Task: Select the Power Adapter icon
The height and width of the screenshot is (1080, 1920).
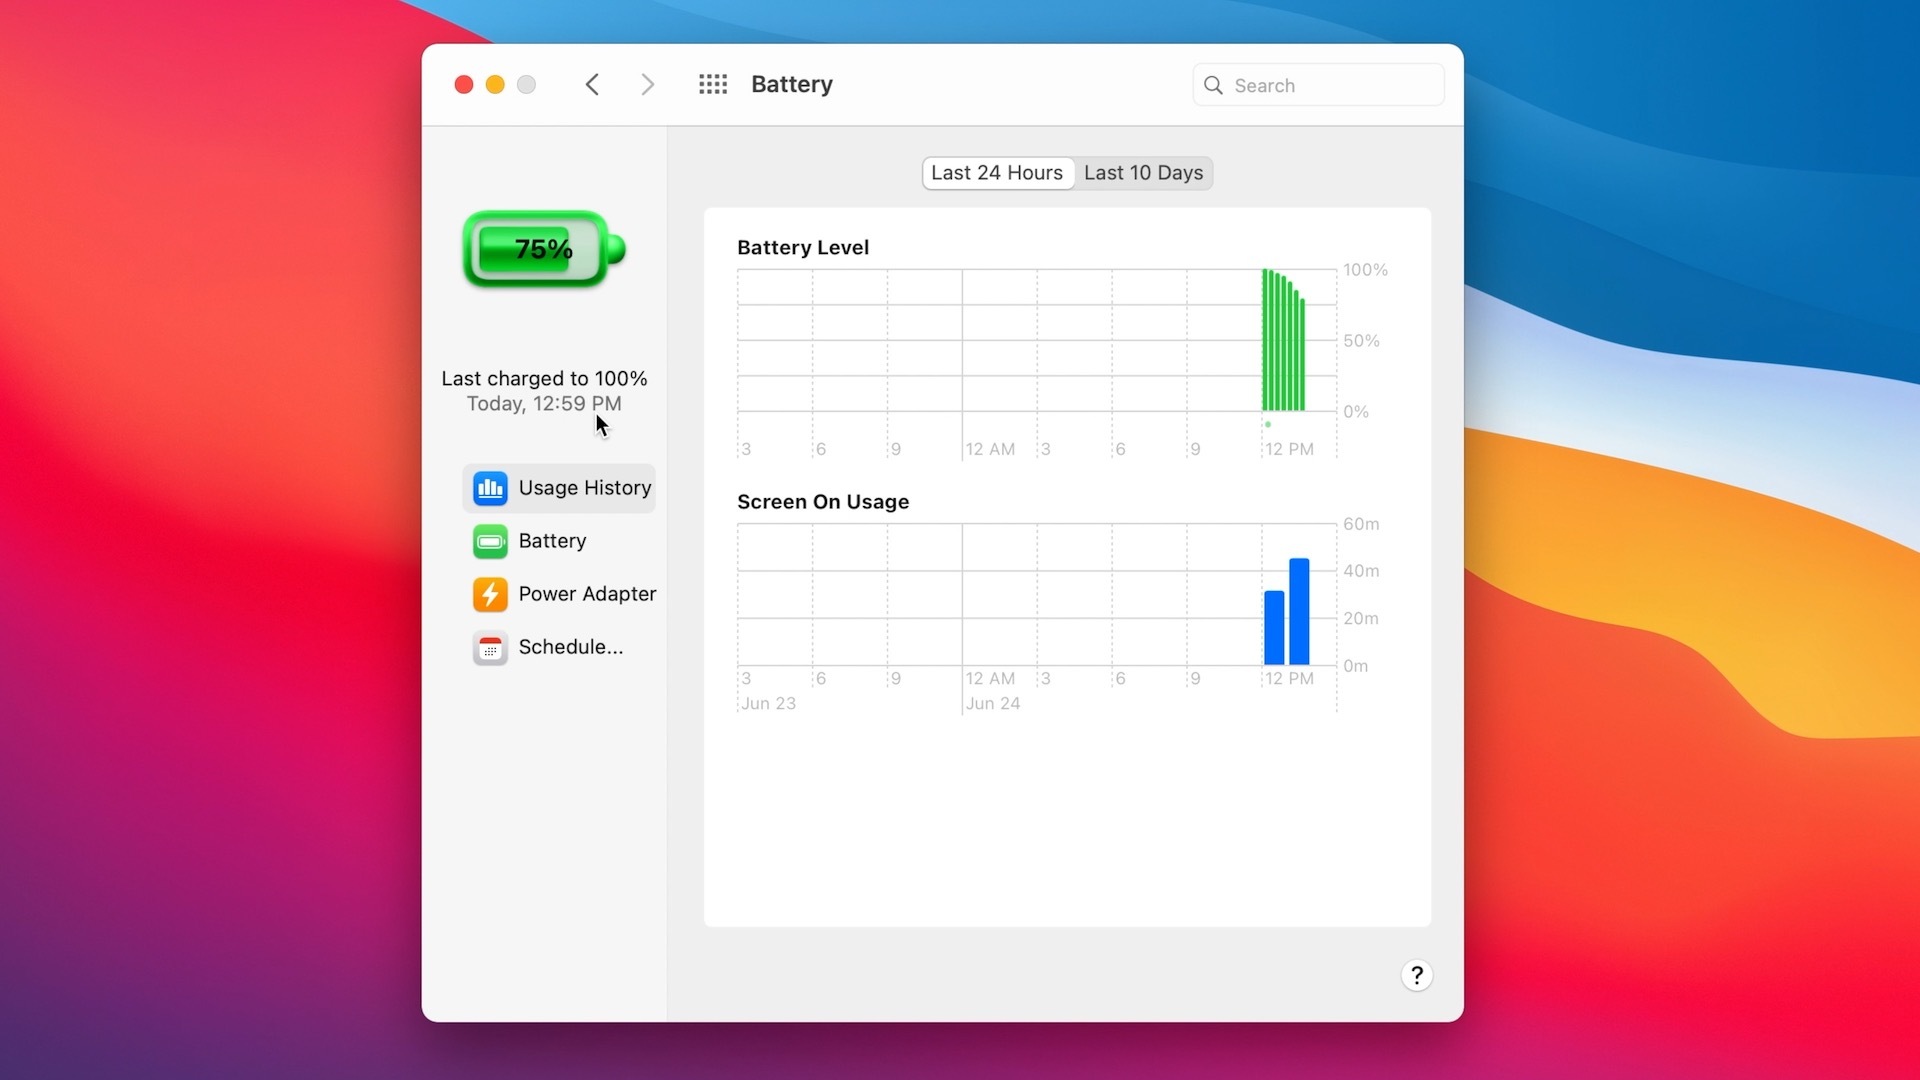Action: coord(488,593)
